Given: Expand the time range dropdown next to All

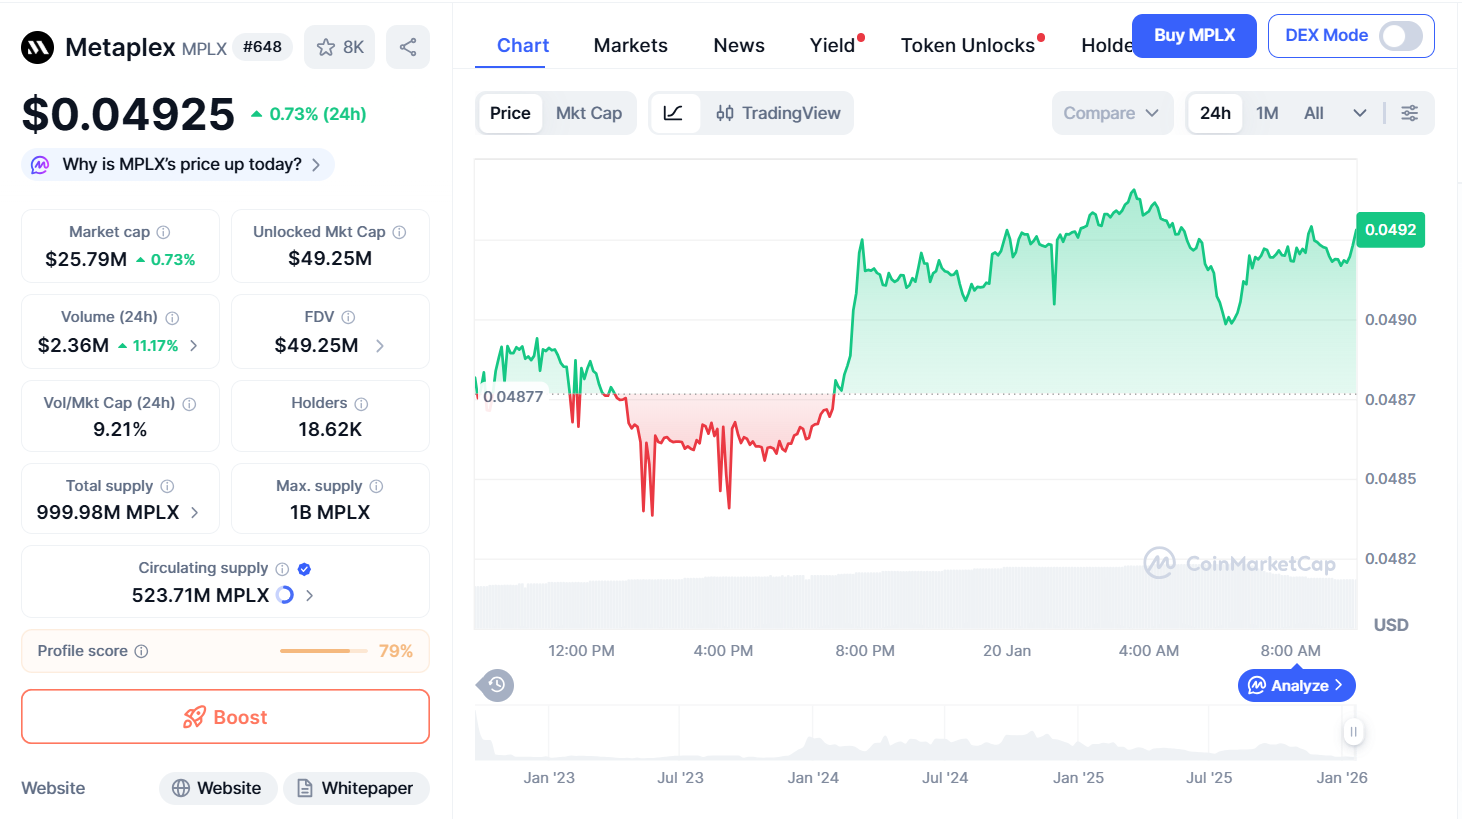Looking at the screenshot, I should tap(1359, 113).
